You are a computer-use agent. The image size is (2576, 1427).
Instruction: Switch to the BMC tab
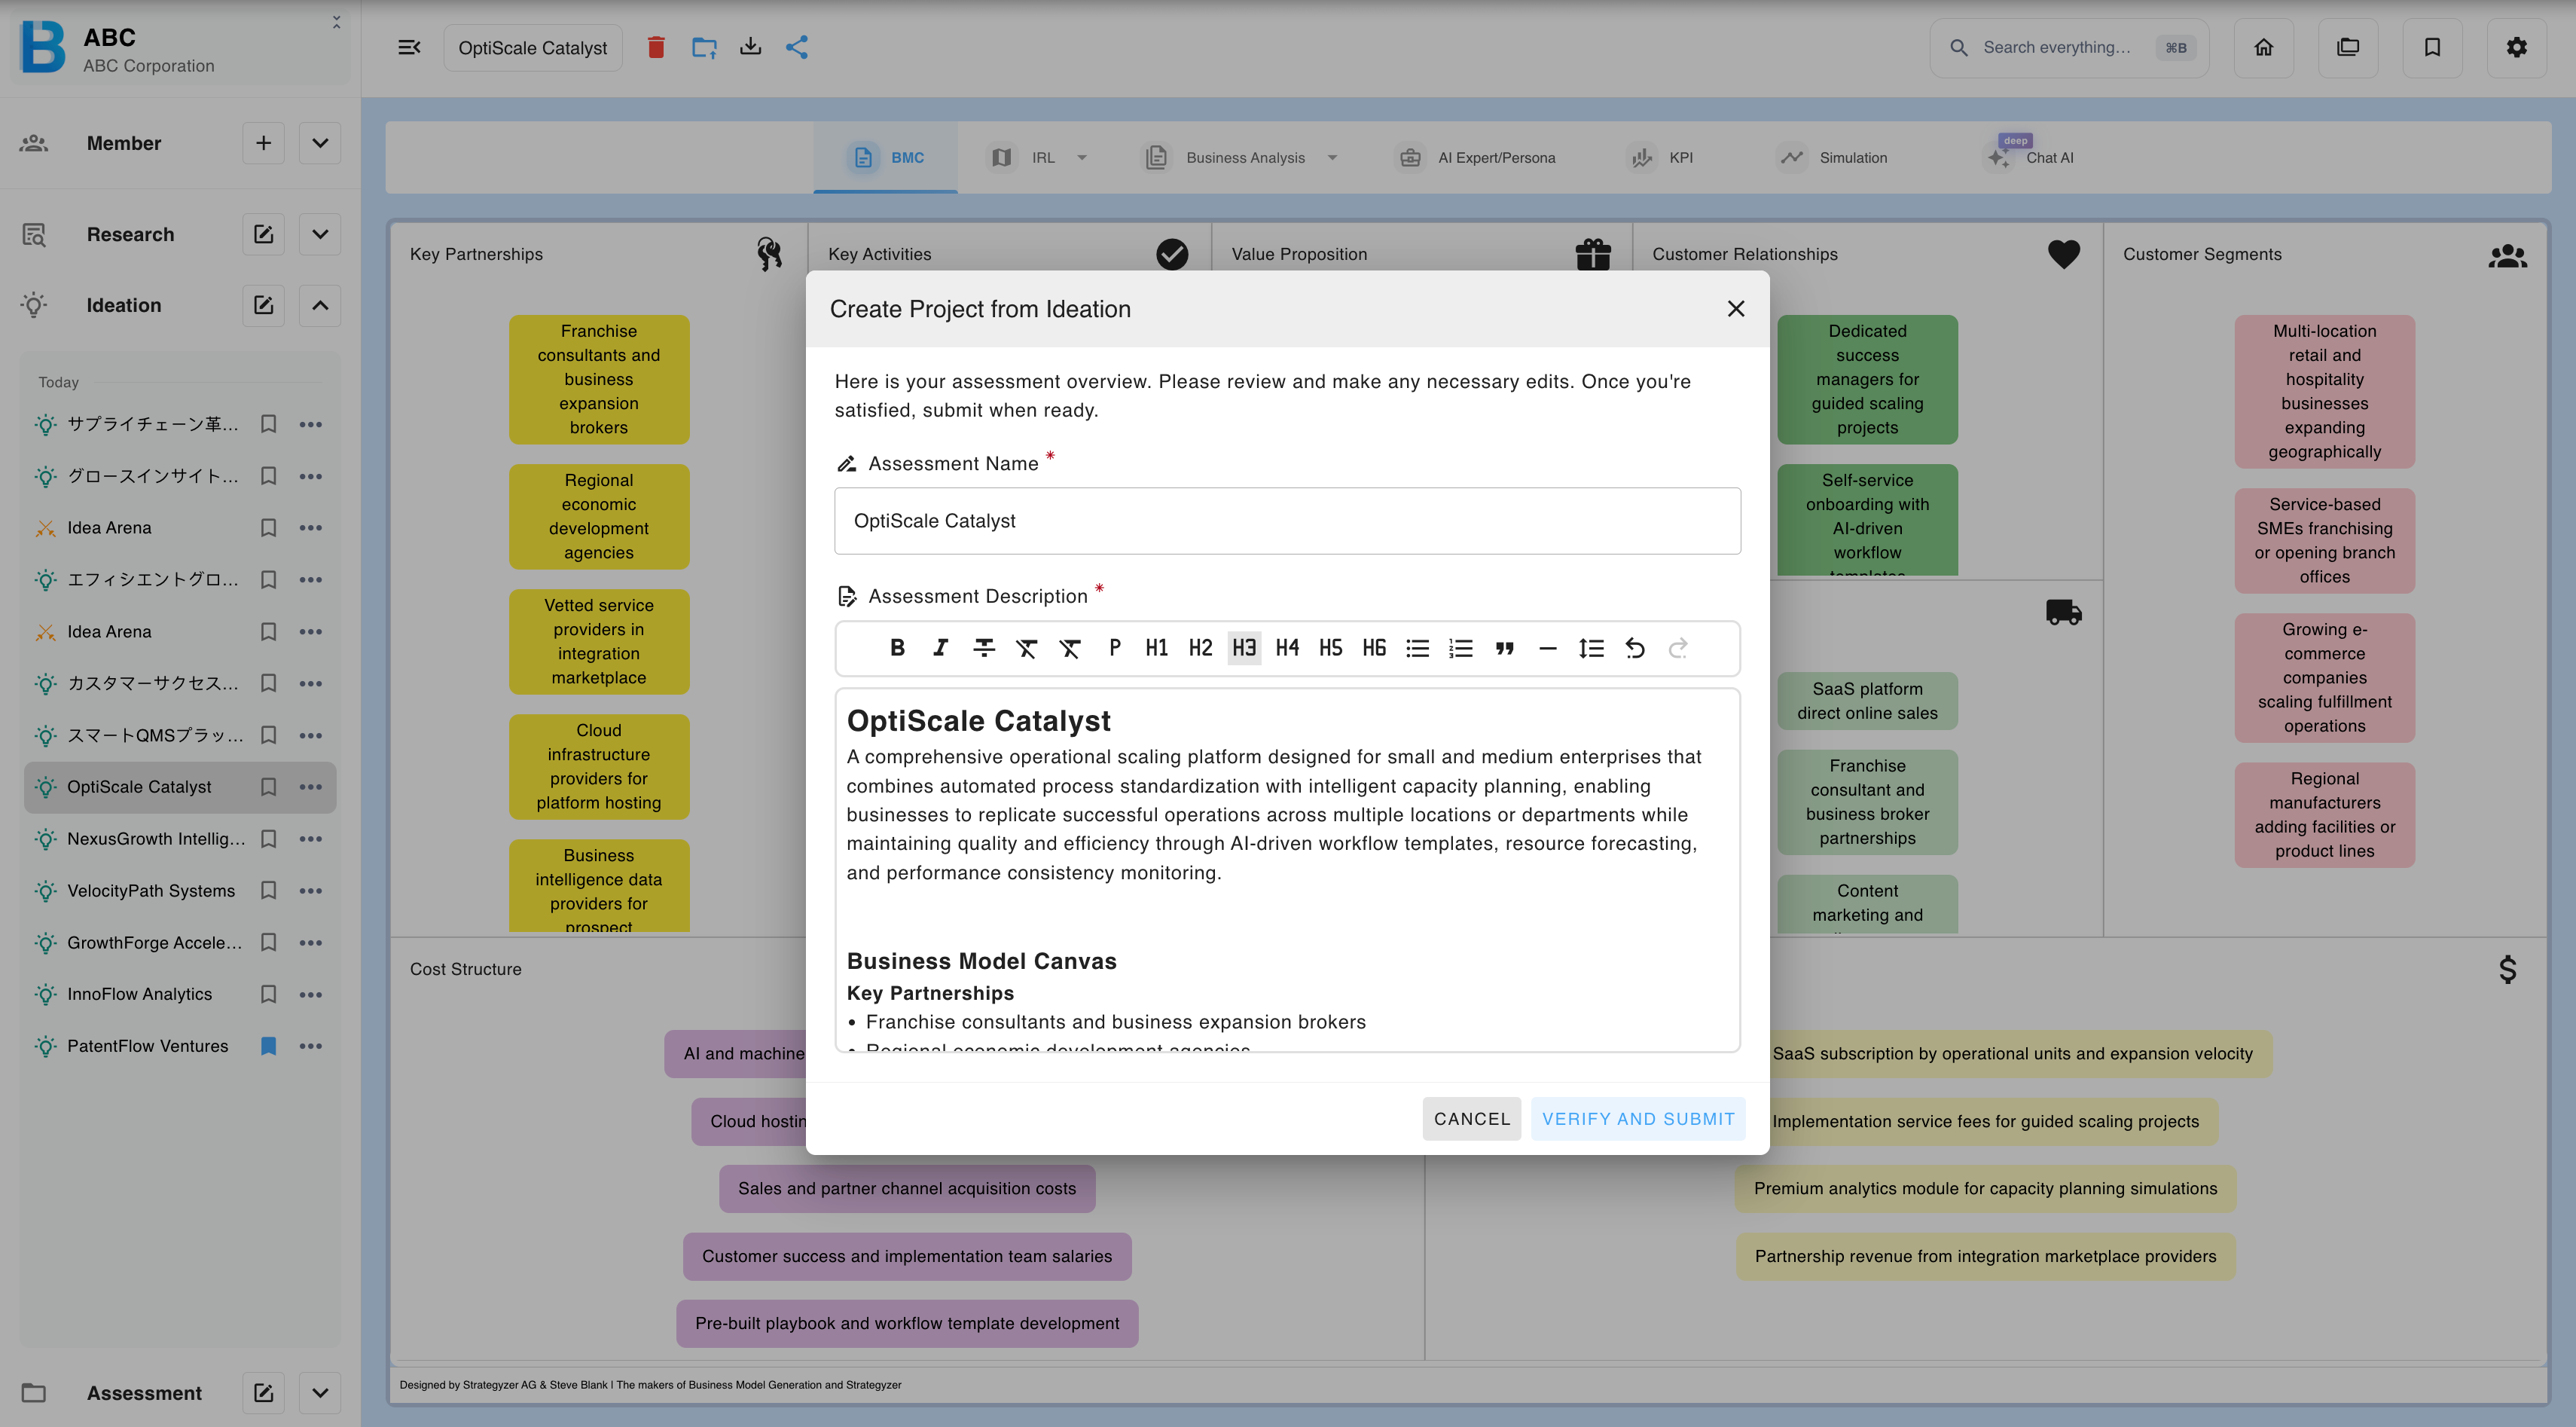(x=886, y=158)
